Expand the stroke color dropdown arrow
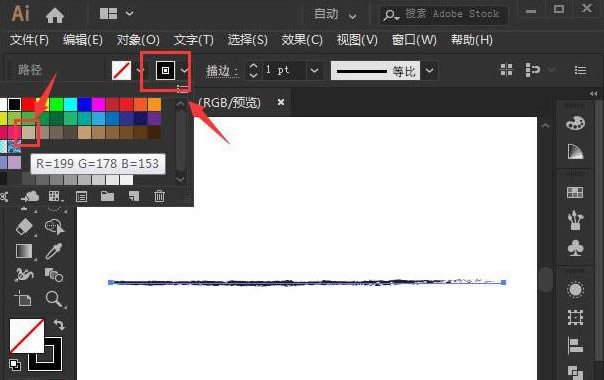The image size is (604, 380). [x=185, y=71]
